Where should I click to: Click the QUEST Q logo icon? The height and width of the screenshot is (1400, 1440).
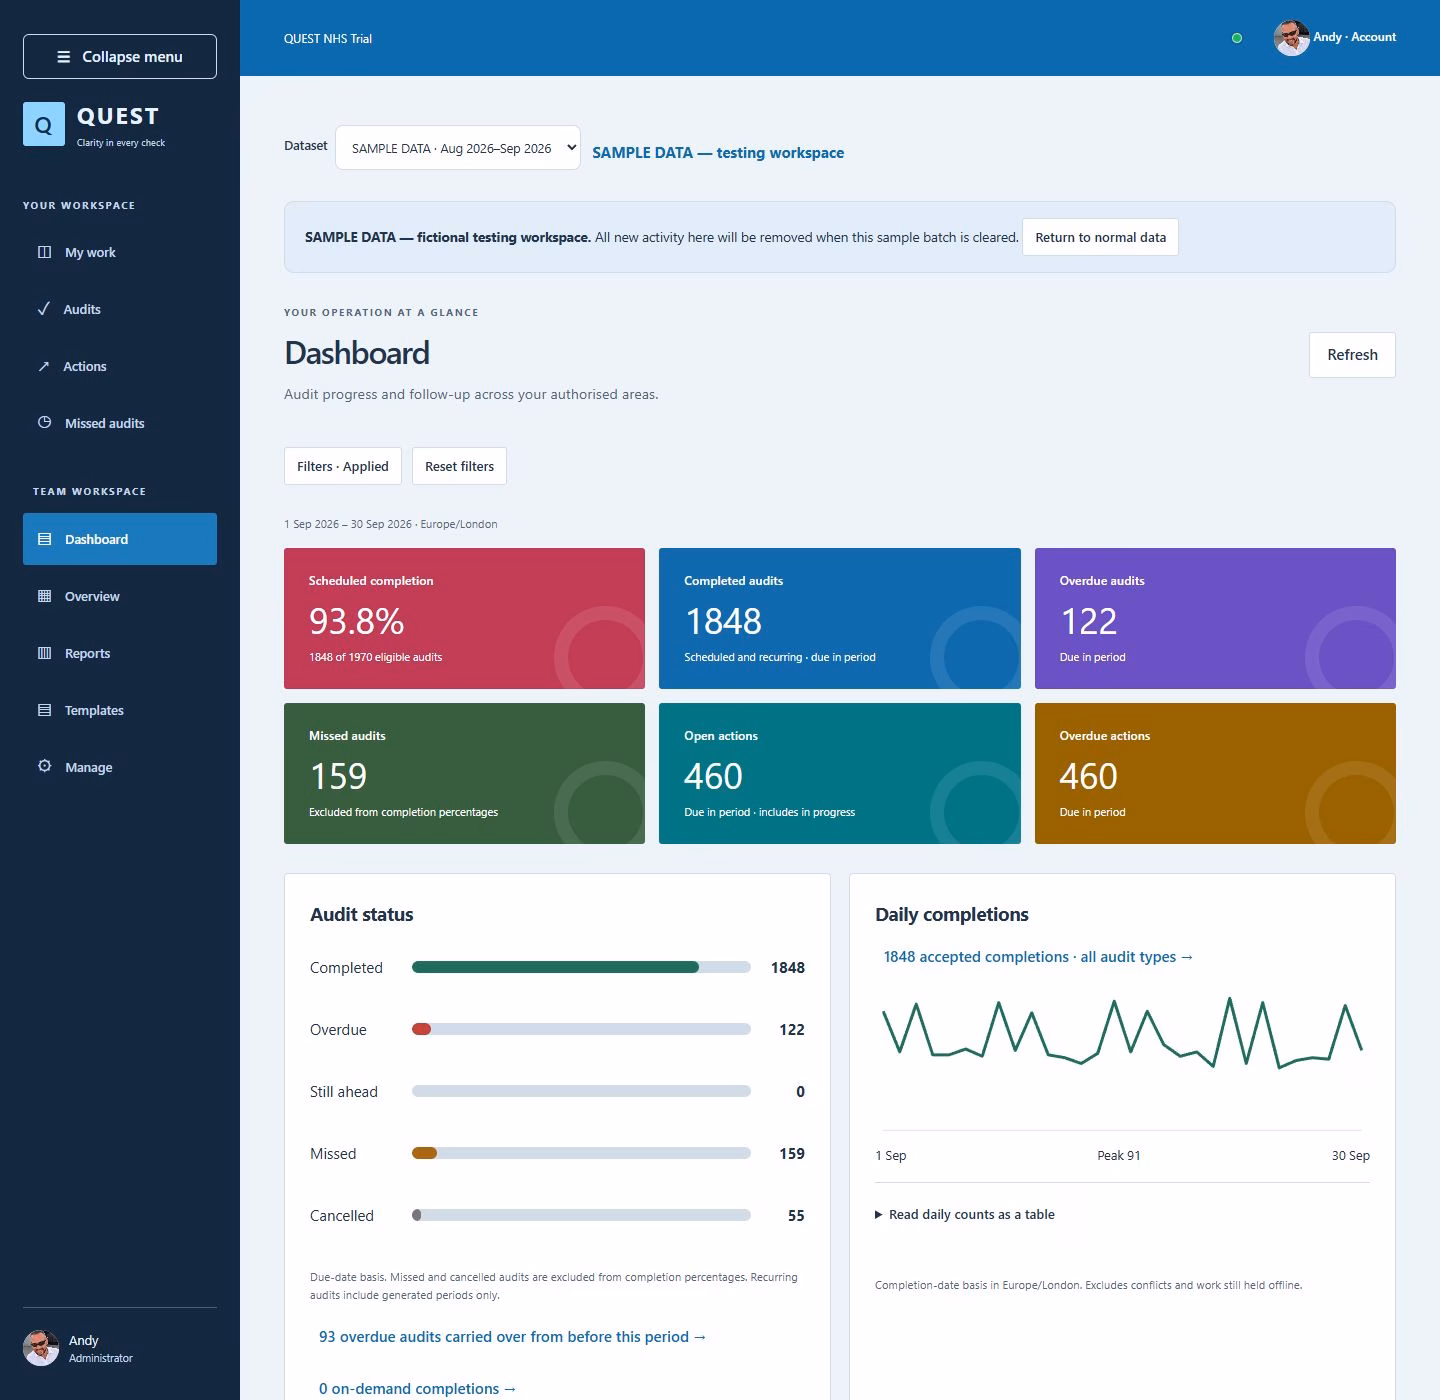point(44,125)
